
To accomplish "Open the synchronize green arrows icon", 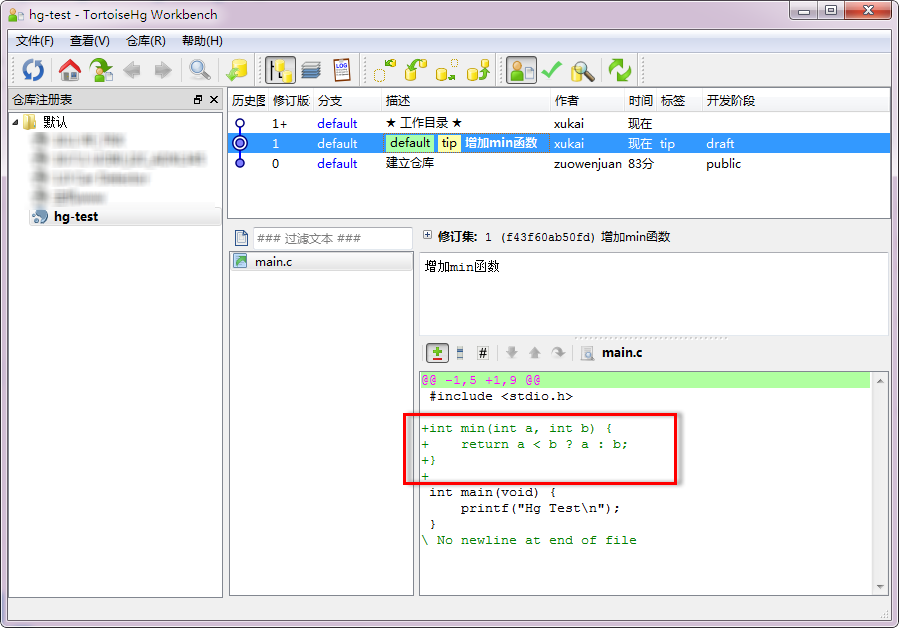I will click(x=620, y=70).
